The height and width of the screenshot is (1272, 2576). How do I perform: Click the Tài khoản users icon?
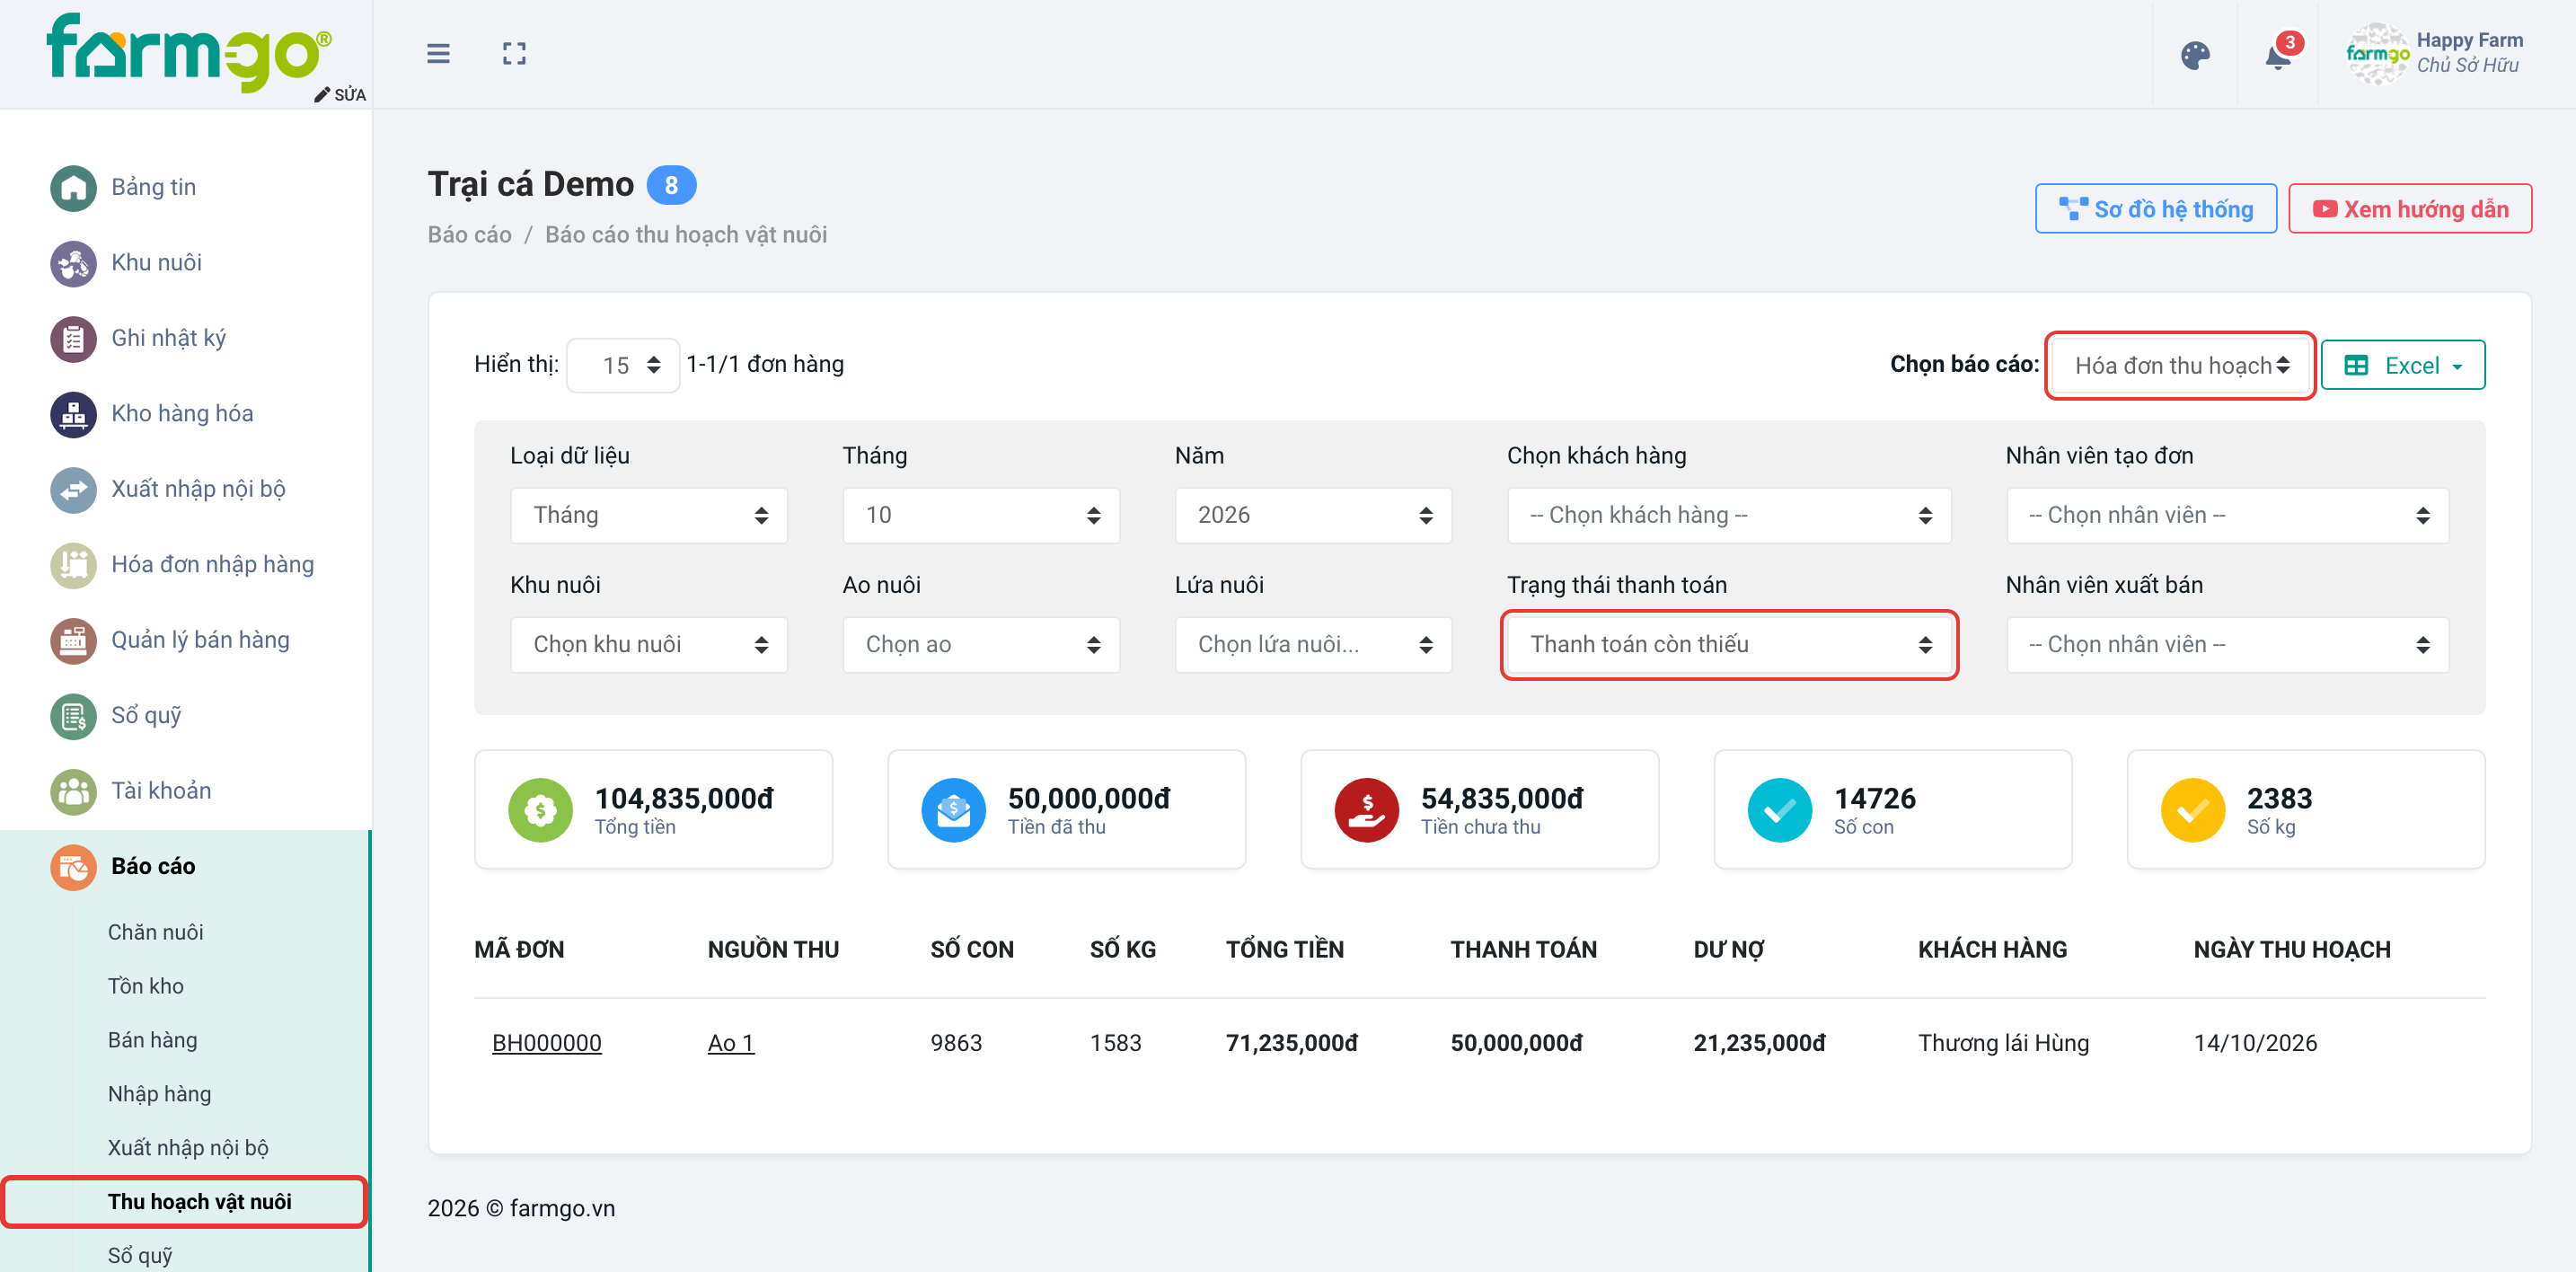[x=73, y=792]
